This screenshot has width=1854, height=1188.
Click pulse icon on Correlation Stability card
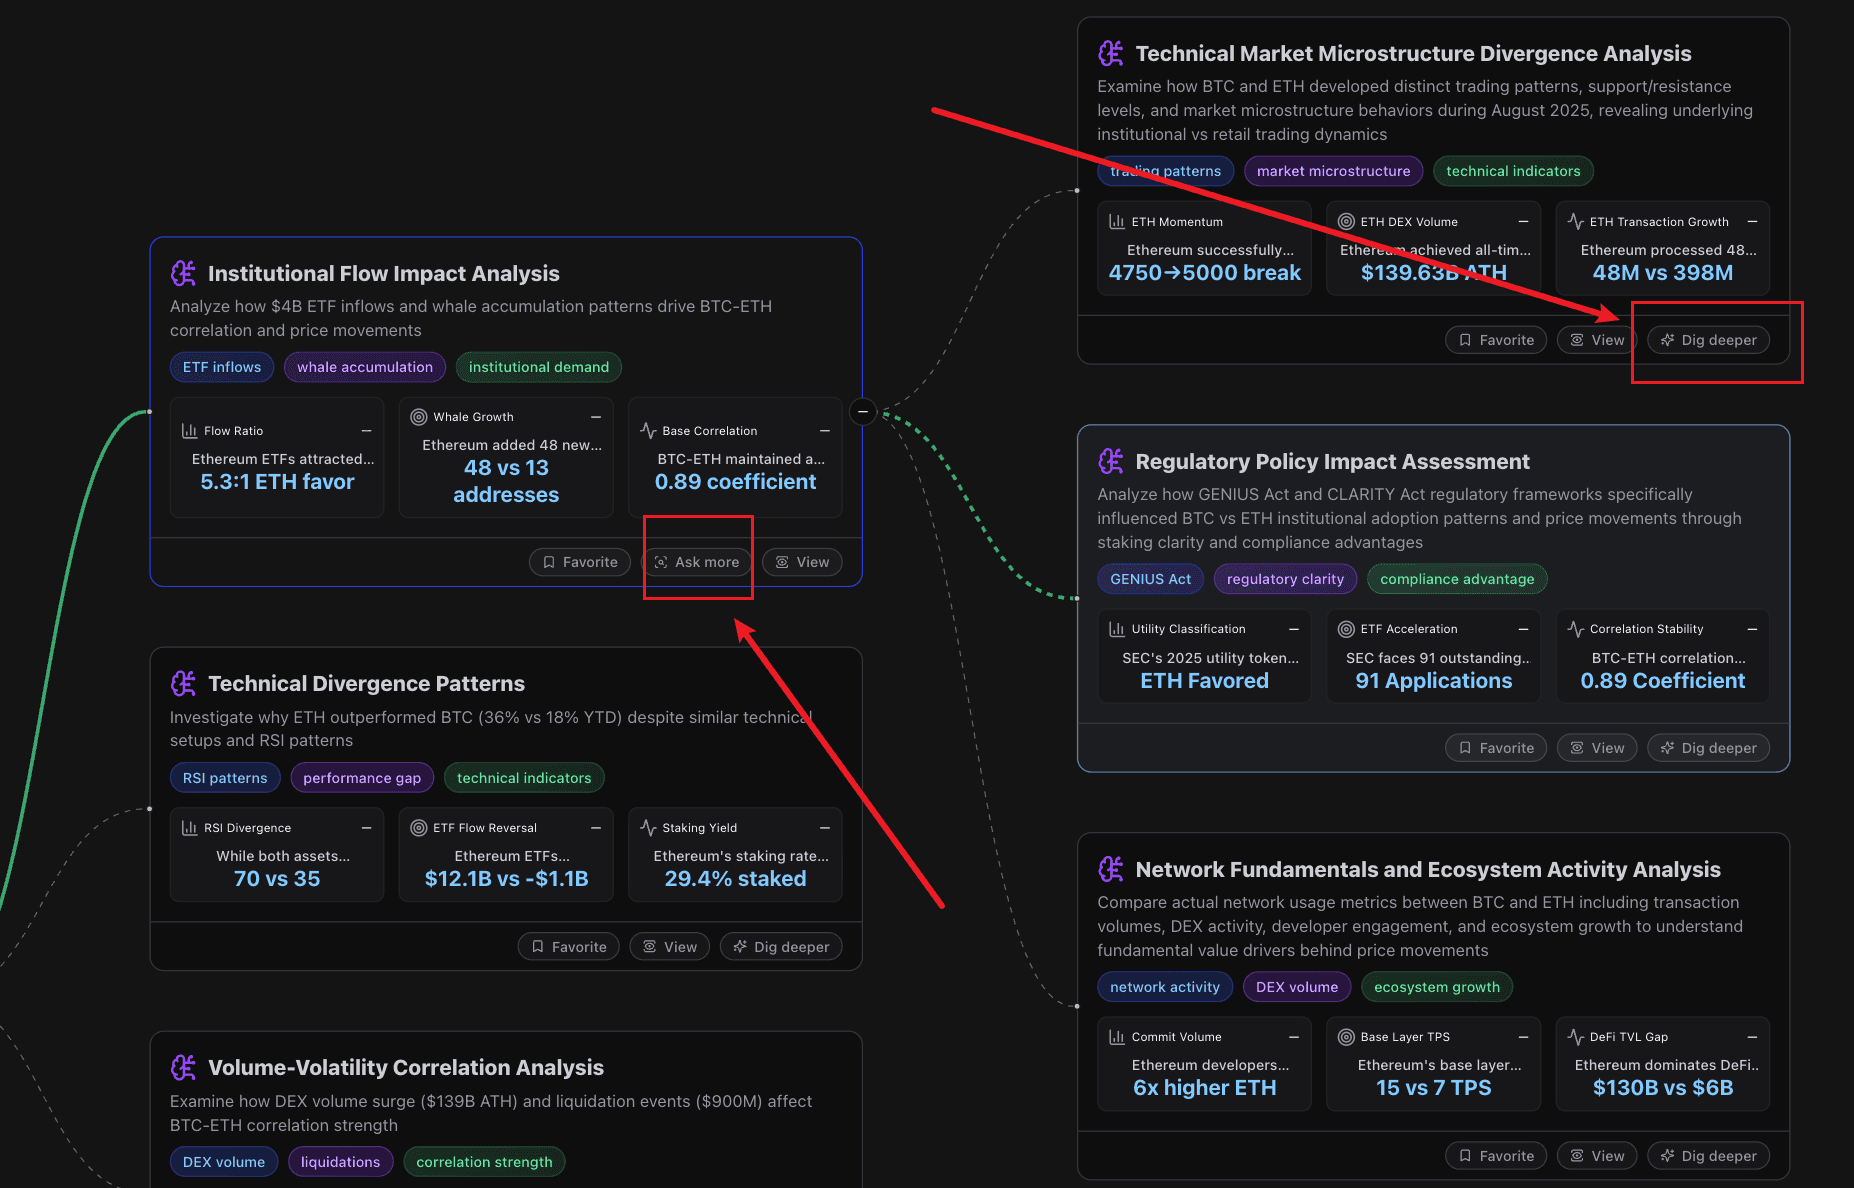click(x=1576, y=629)
